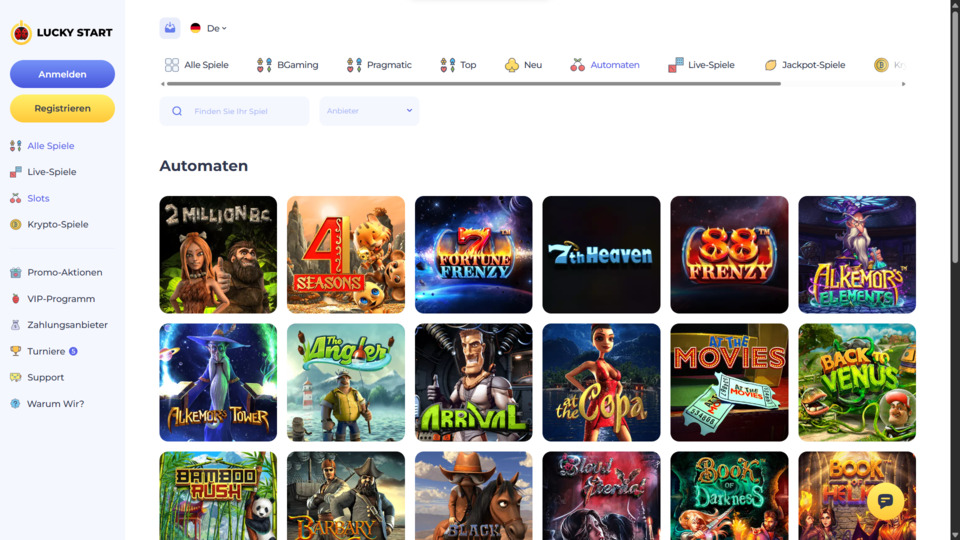This screenshot has height=540, width=960.
Task: Select the Jackpot-Spiele category tab
Action: [x=804, y=65]
